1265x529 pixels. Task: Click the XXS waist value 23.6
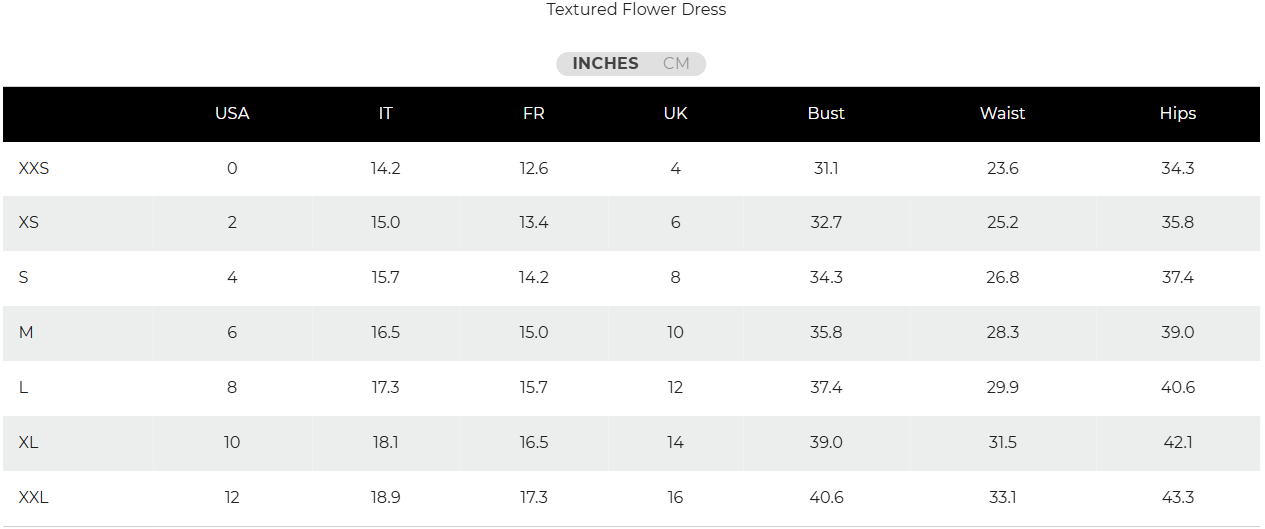click(x=1002, y=169)
